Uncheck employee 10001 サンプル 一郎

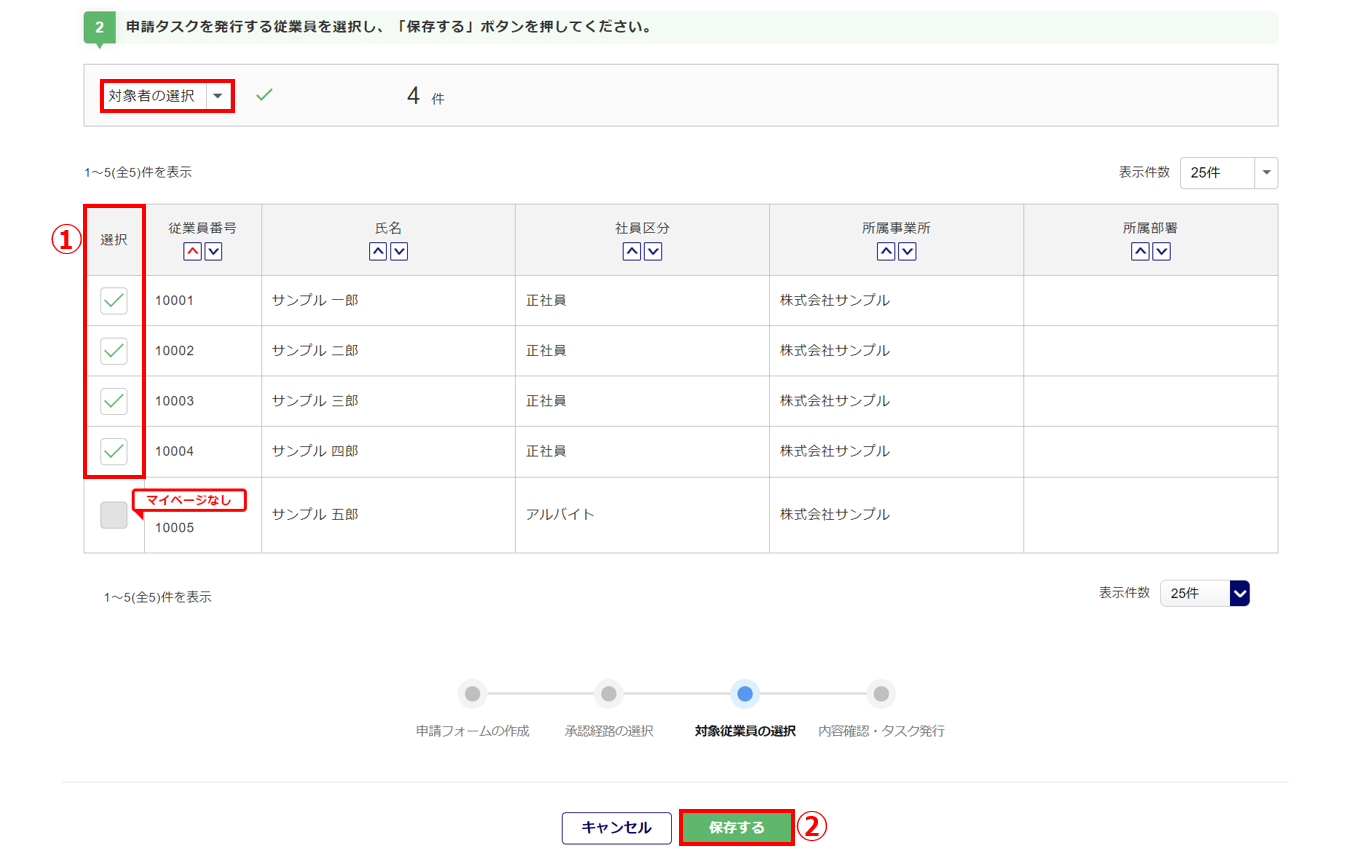pyautogui.click(x=114, y=300)
